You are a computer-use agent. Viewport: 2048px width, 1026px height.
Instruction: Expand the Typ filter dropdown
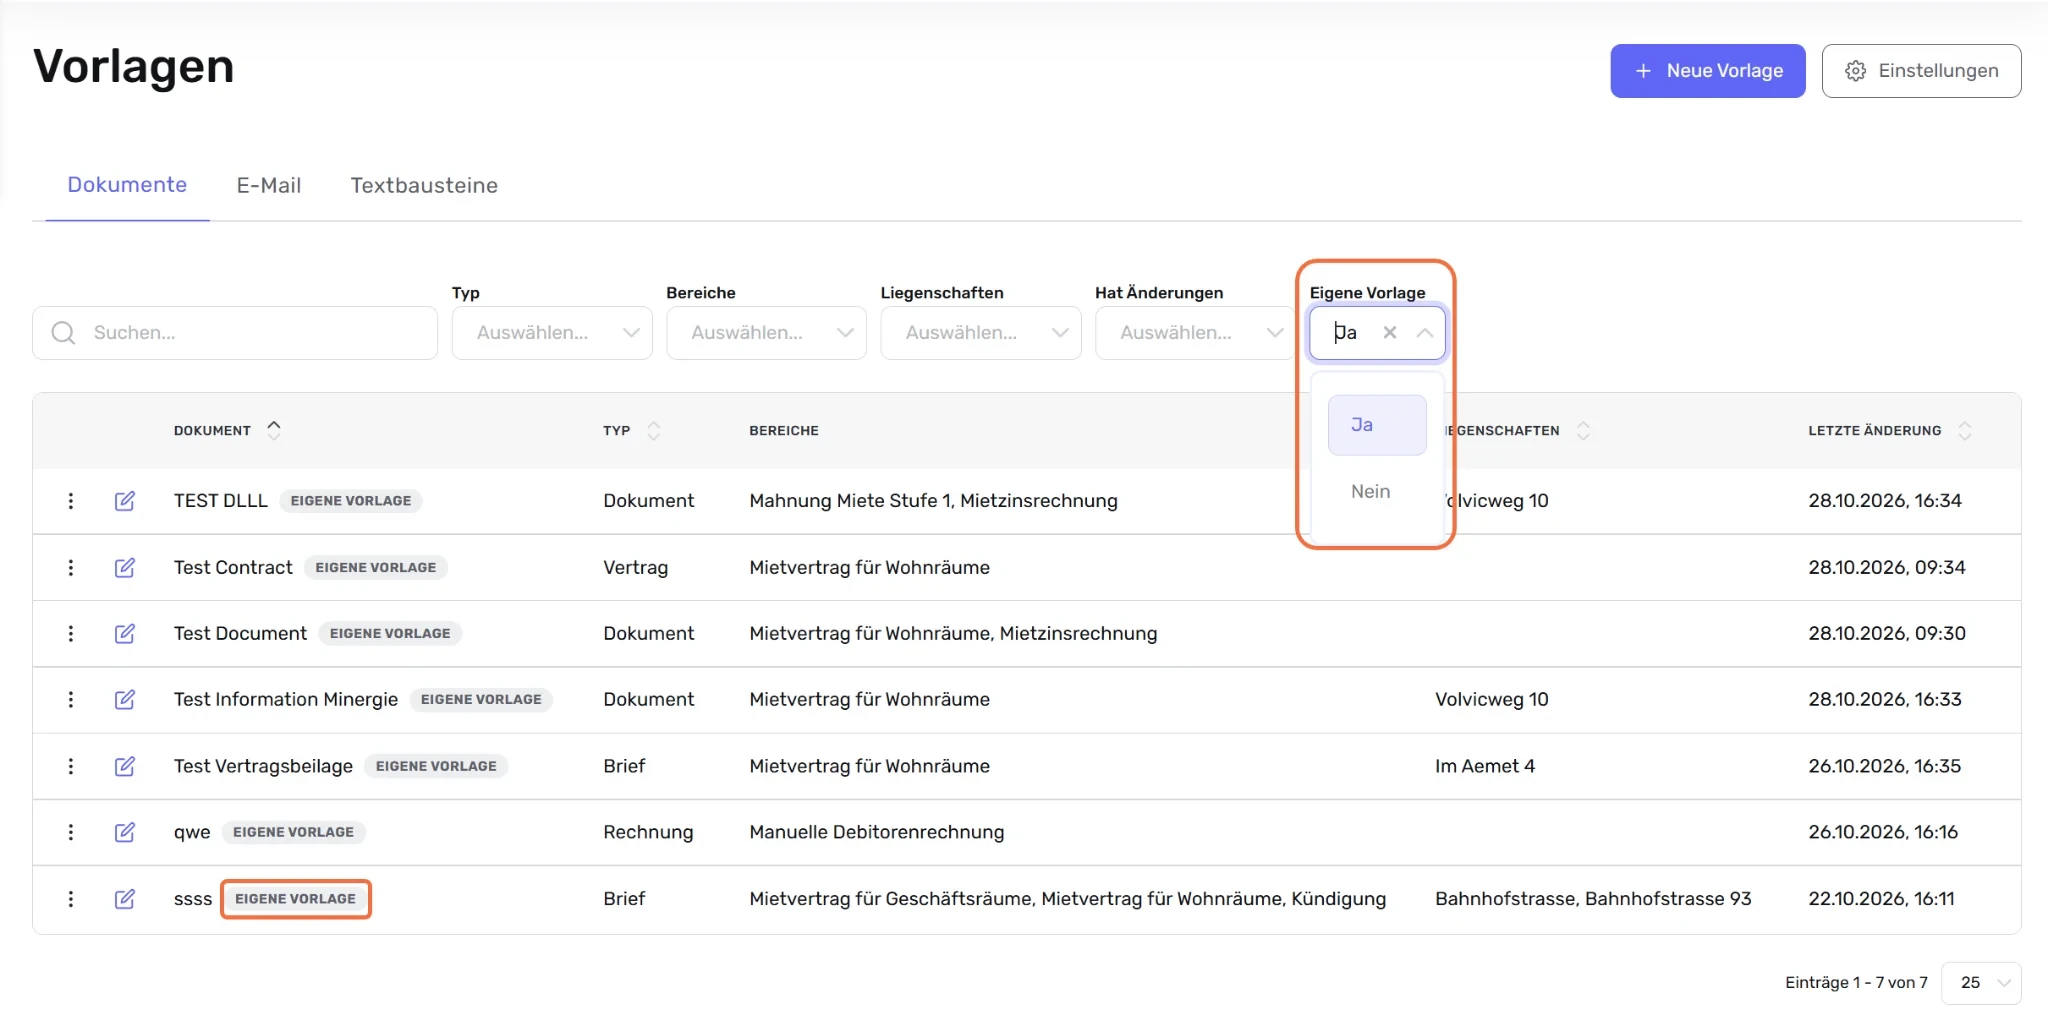(x=552, y=333)
